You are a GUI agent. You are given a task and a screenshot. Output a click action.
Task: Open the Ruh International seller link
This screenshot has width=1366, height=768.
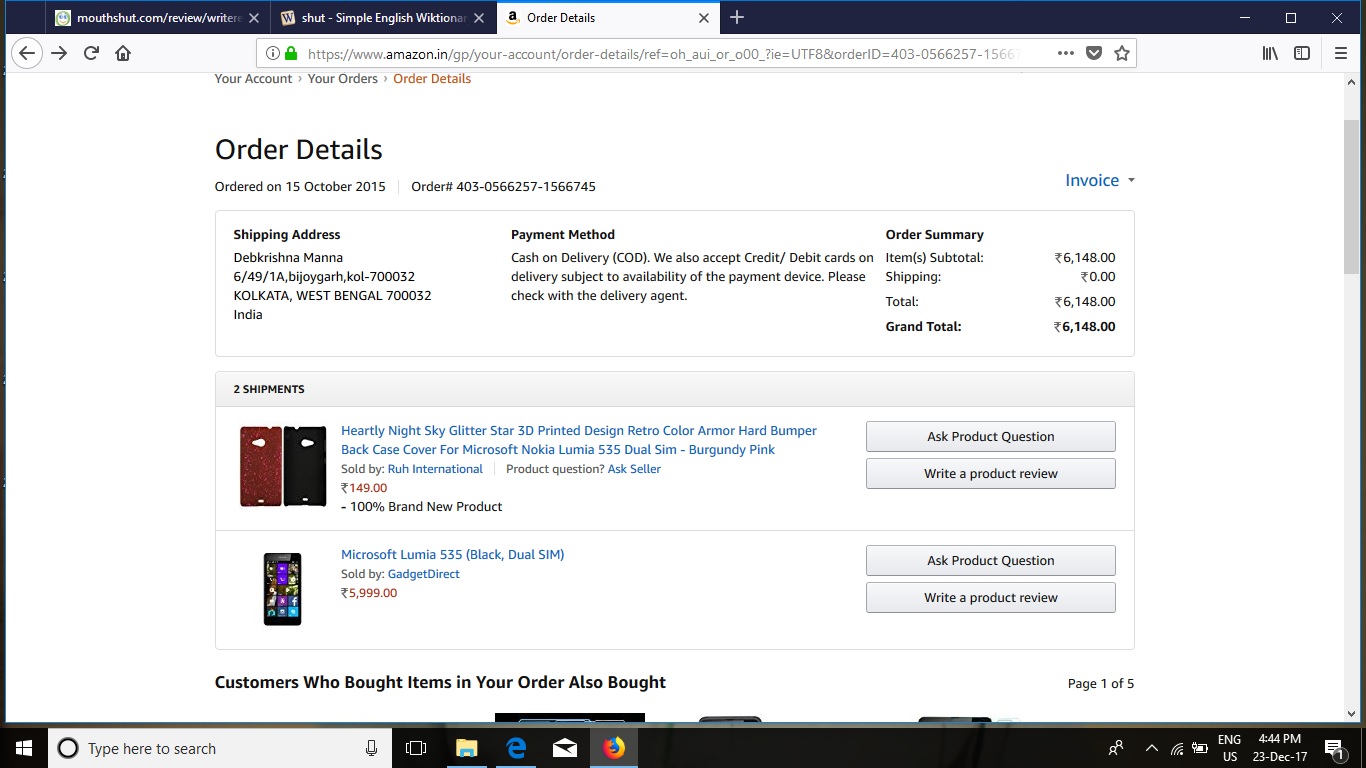(435, 469)
